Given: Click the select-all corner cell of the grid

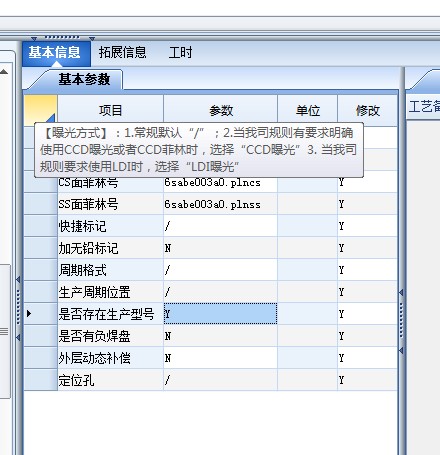Looking at the screenshot, I should (x=40, y=109).
